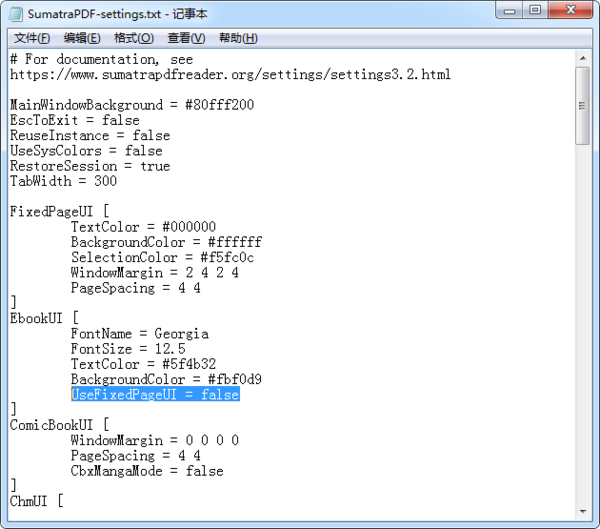
Task: Click the CbxMangaMode = false line
Action: tap(147, 471)
